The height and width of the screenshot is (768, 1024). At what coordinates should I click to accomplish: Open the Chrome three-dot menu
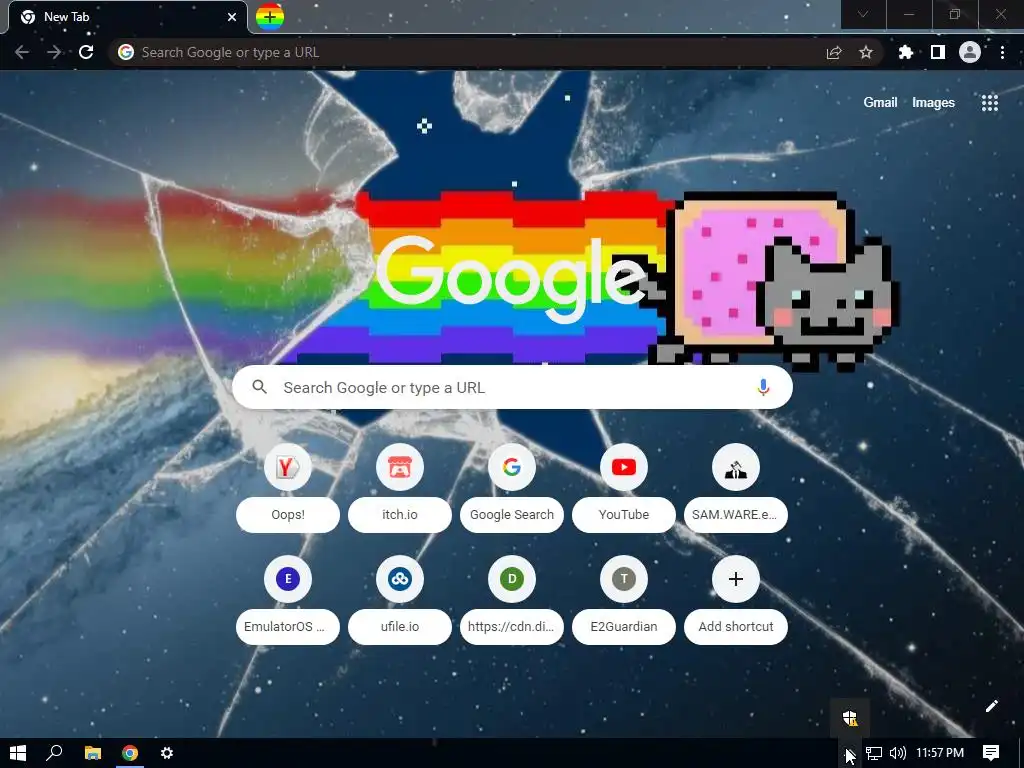pyautogui.click(x=1002, y=52)
